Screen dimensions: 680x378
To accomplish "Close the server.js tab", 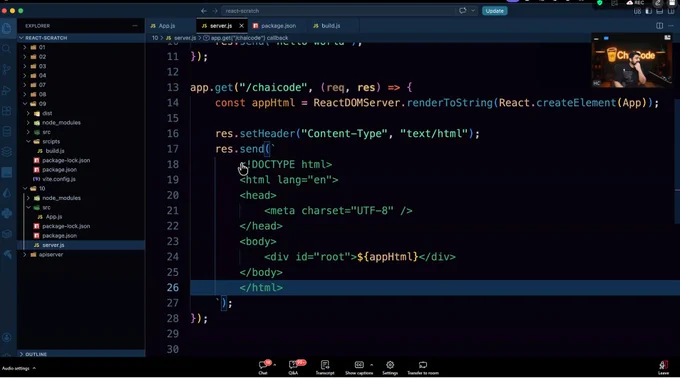I will coord(242,26).
